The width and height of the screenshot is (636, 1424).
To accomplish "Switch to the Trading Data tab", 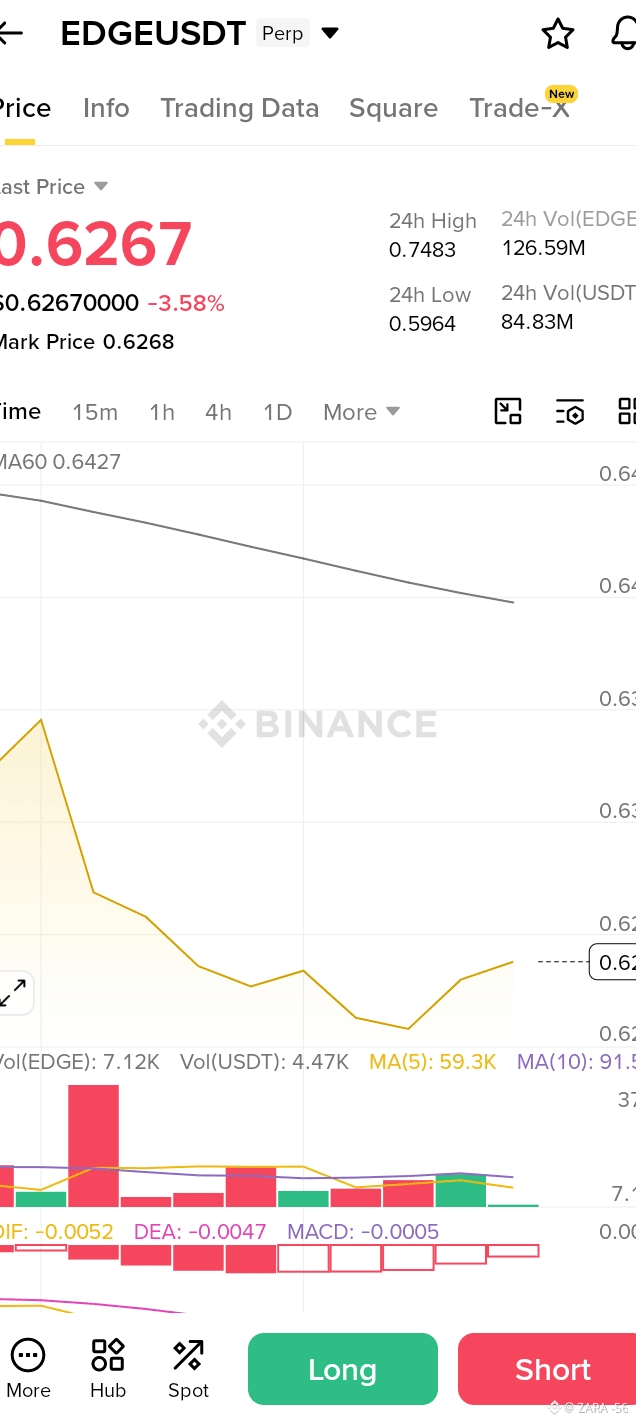I will (240, 108).
